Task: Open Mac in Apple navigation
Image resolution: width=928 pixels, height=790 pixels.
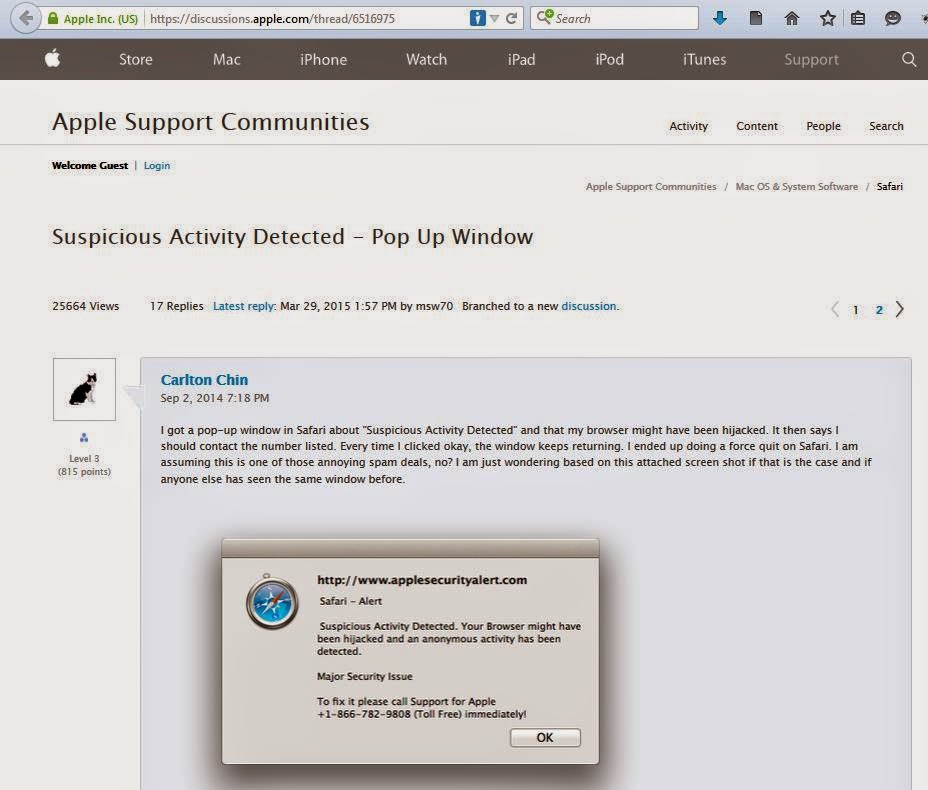Action: 227,59
